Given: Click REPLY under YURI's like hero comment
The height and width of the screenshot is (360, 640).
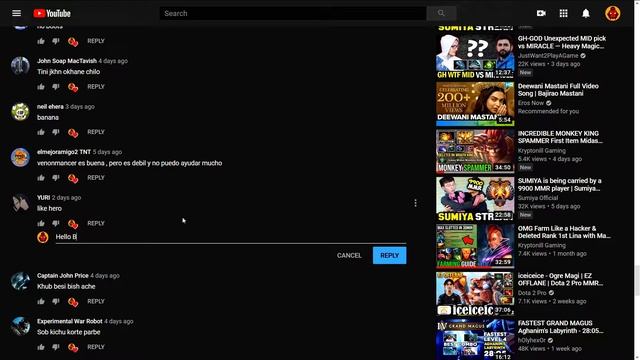Looking at the screenshot, I should pyautogui.click(x=96, y=223).
